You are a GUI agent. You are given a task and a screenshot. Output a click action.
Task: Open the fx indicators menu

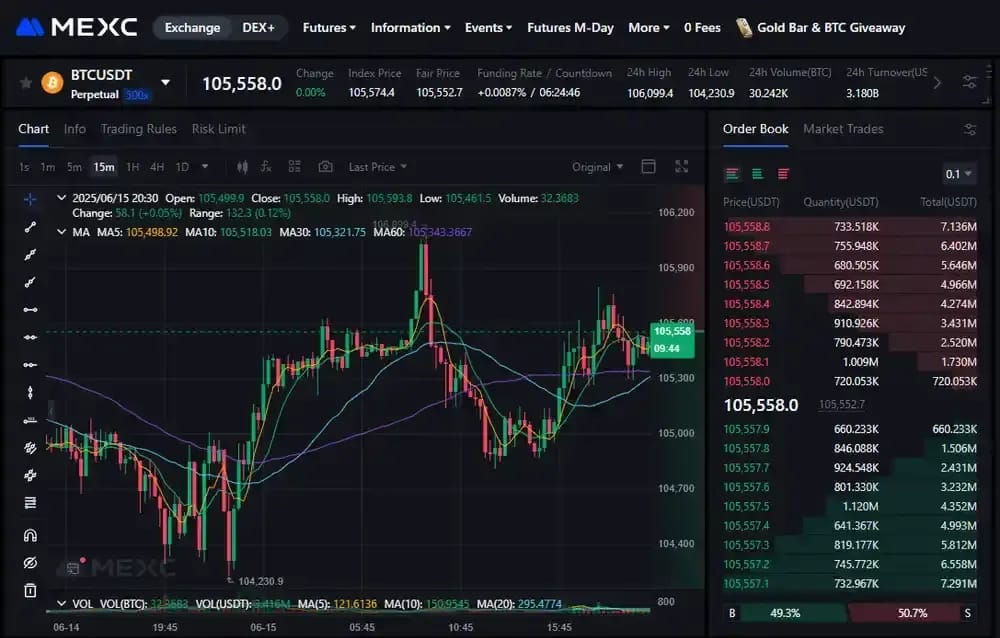266,167
